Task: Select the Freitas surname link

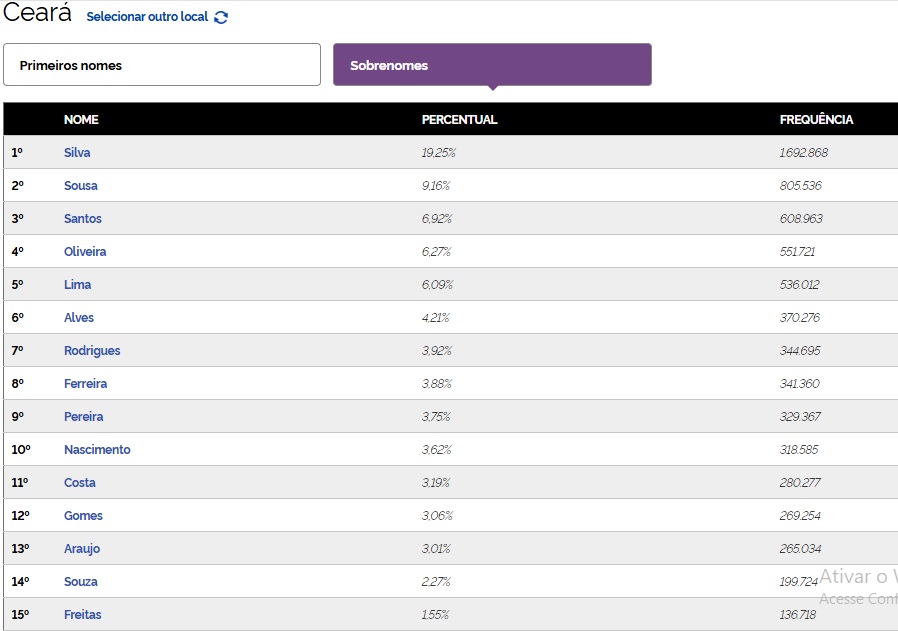Action: click(83, 615)
